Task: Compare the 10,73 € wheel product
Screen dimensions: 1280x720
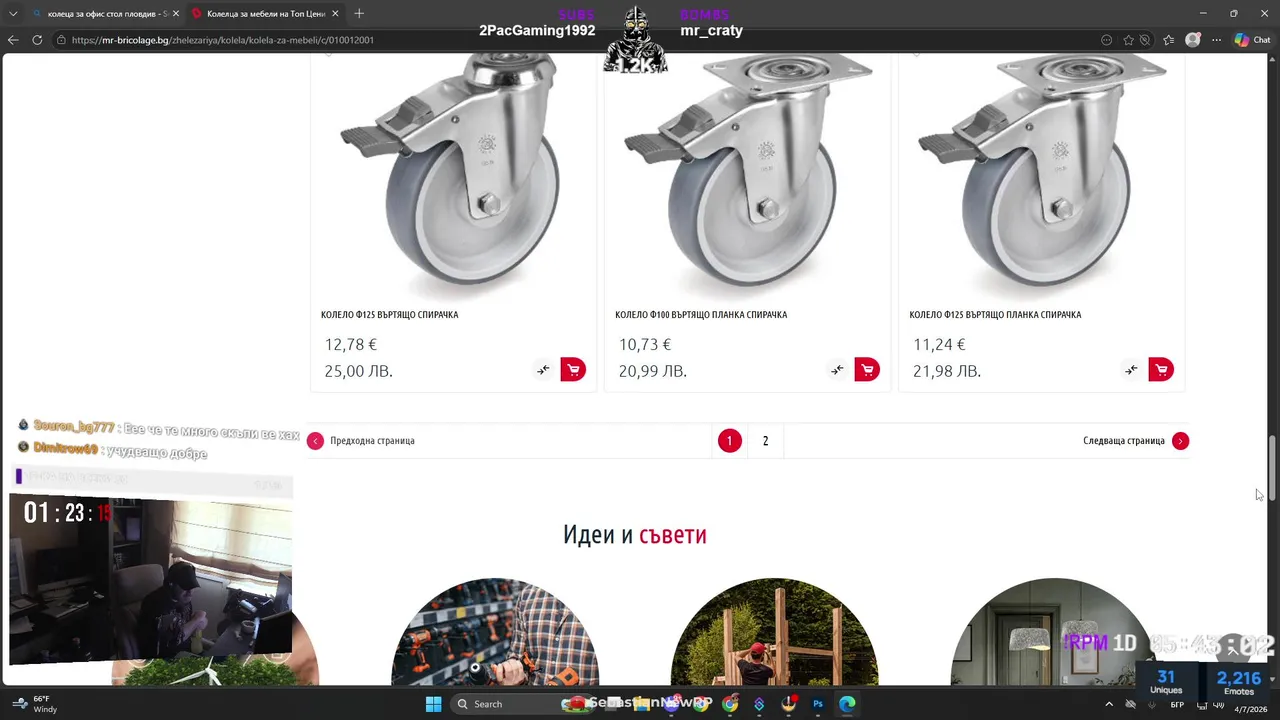Action: click(x=837, y=370)
